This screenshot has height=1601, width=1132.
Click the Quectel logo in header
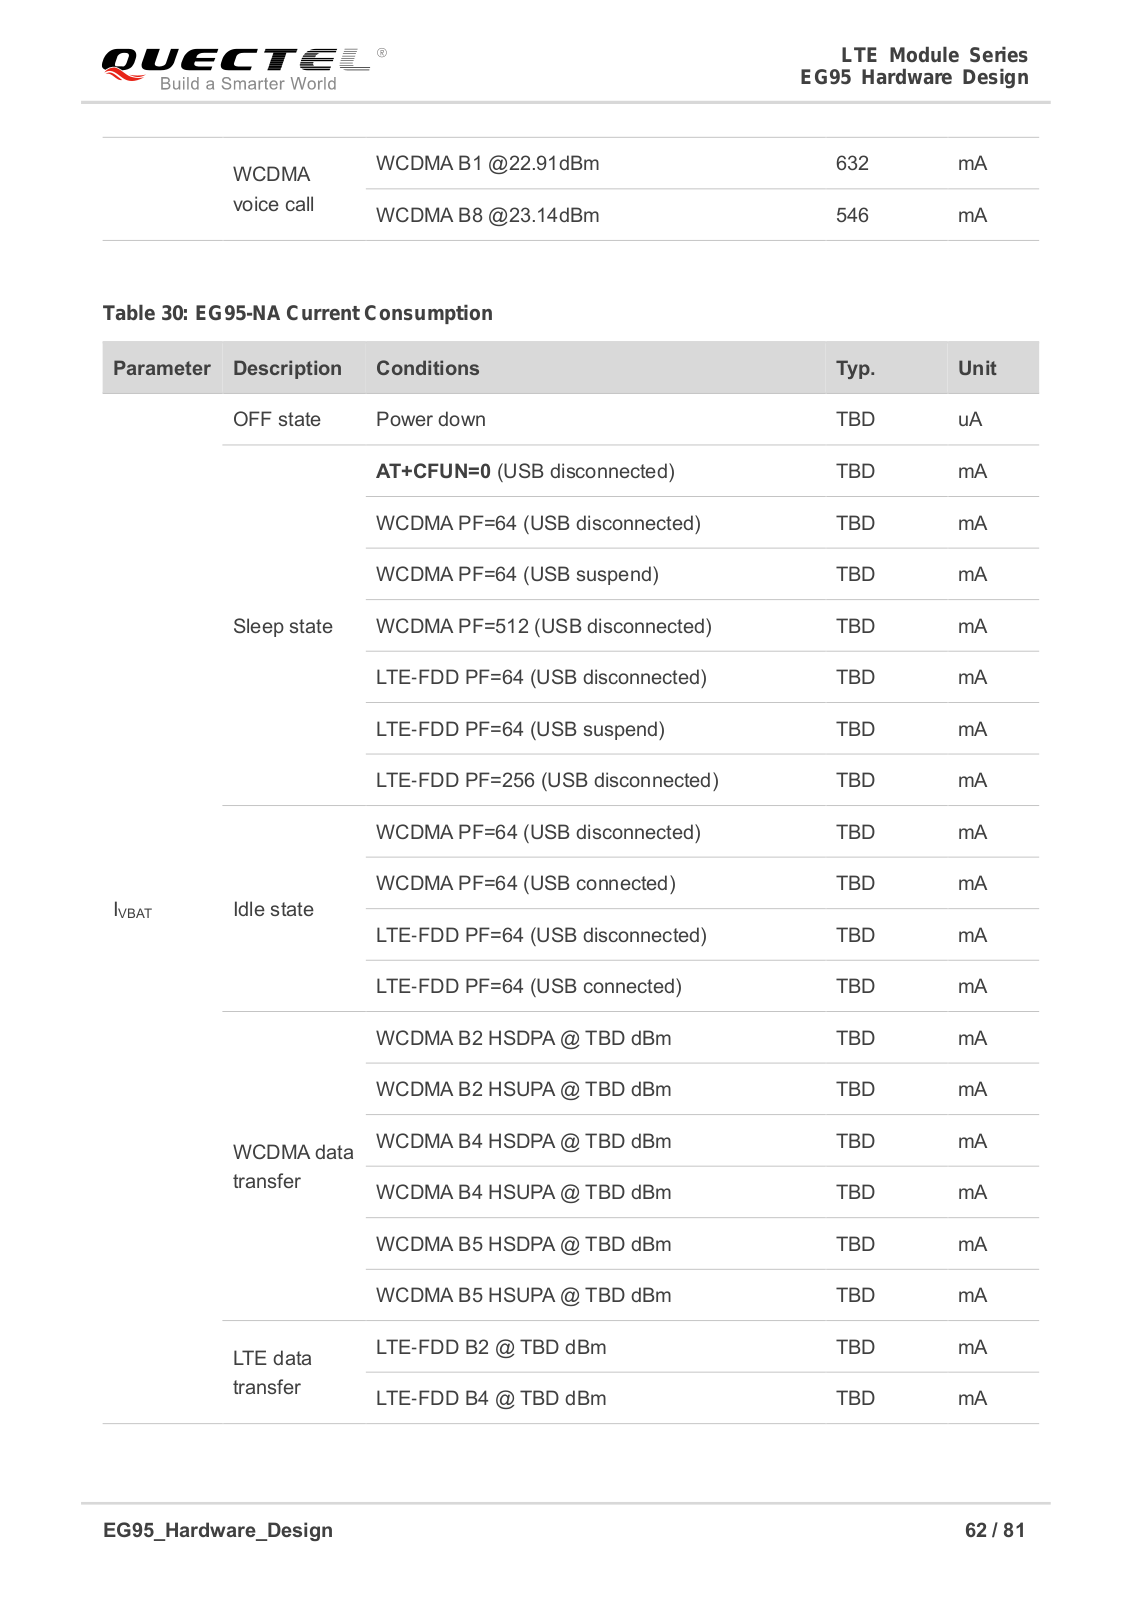coord(243,68)
